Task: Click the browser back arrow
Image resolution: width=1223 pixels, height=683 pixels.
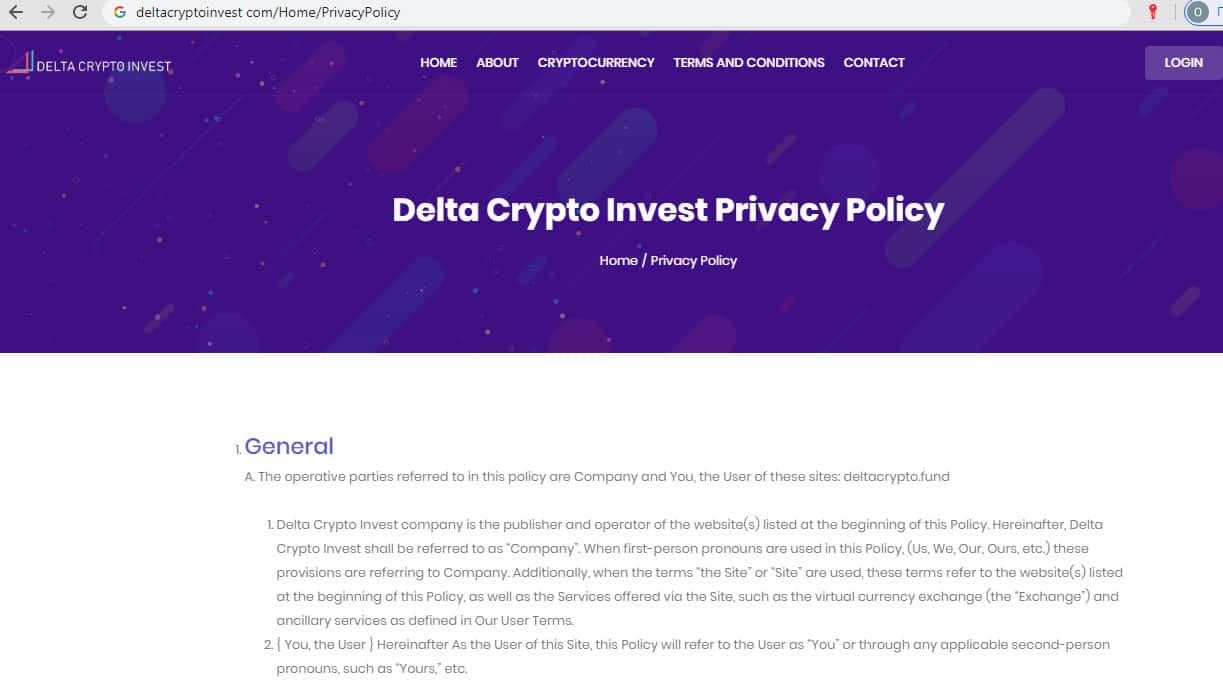Action: pyautogui.click(x=16, y=13)
